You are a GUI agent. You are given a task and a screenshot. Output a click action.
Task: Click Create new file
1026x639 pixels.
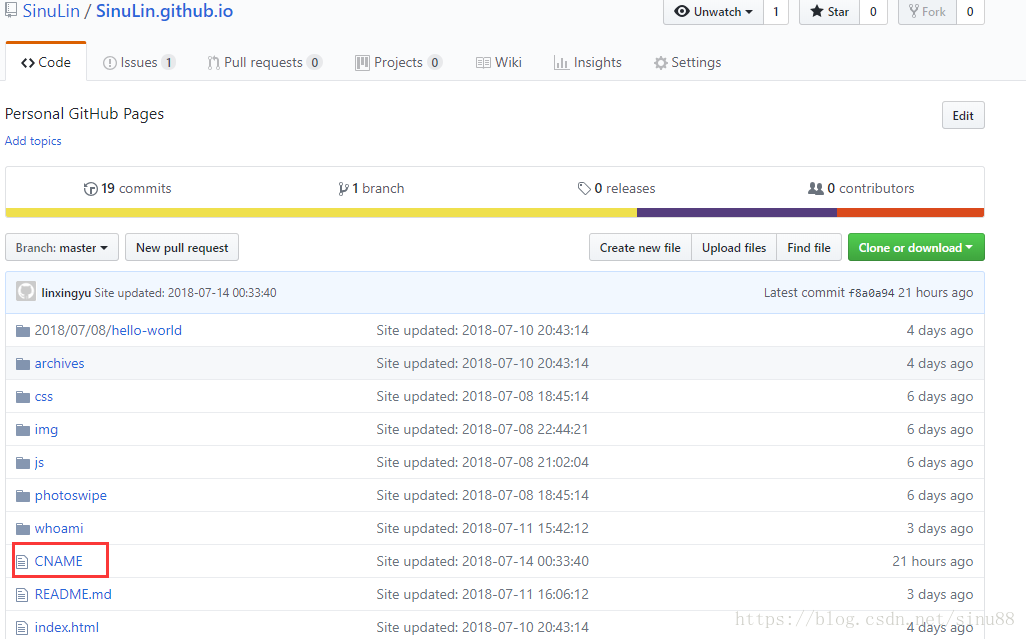click(640, 248)
